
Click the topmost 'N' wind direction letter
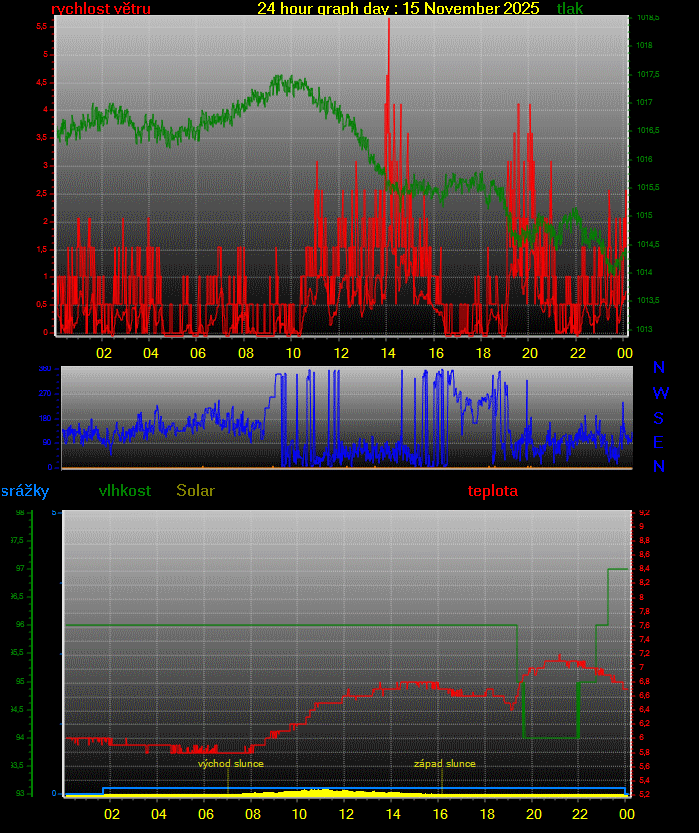point(659,368)
